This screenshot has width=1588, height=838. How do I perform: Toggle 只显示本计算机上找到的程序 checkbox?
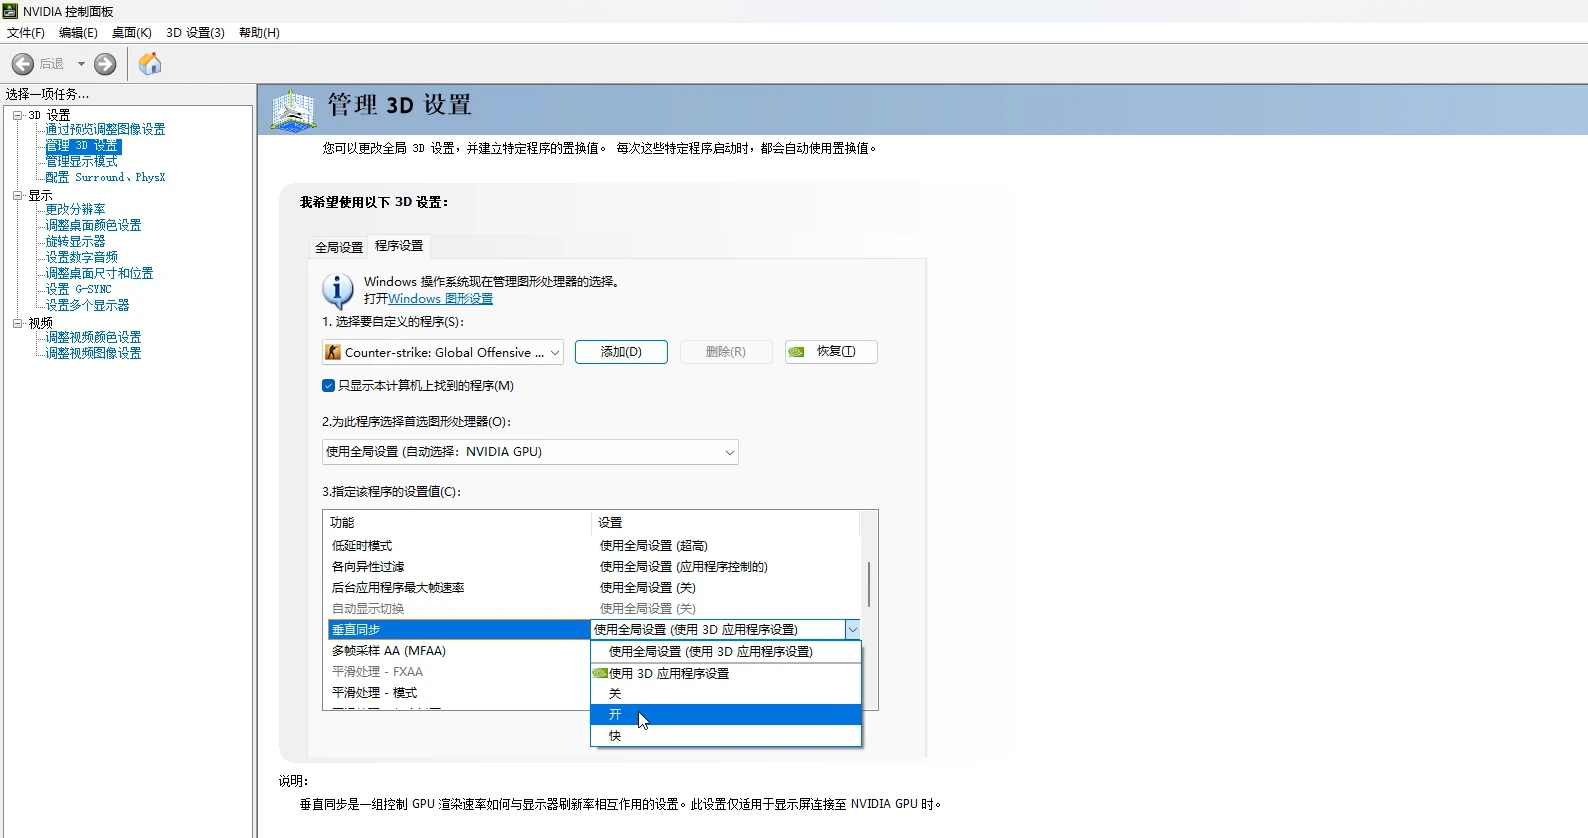[328, 385]
